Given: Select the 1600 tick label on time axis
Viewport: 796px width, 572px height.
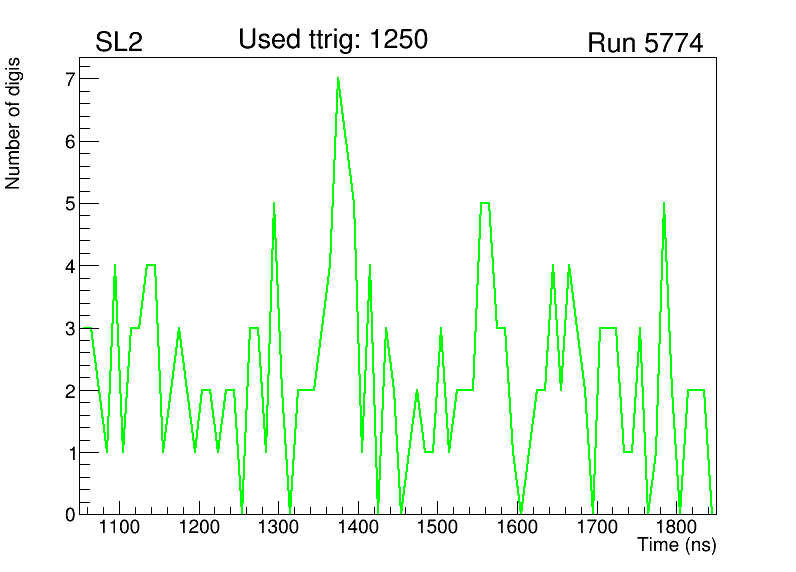Looking at the screenshot, I should click(517, 528).
